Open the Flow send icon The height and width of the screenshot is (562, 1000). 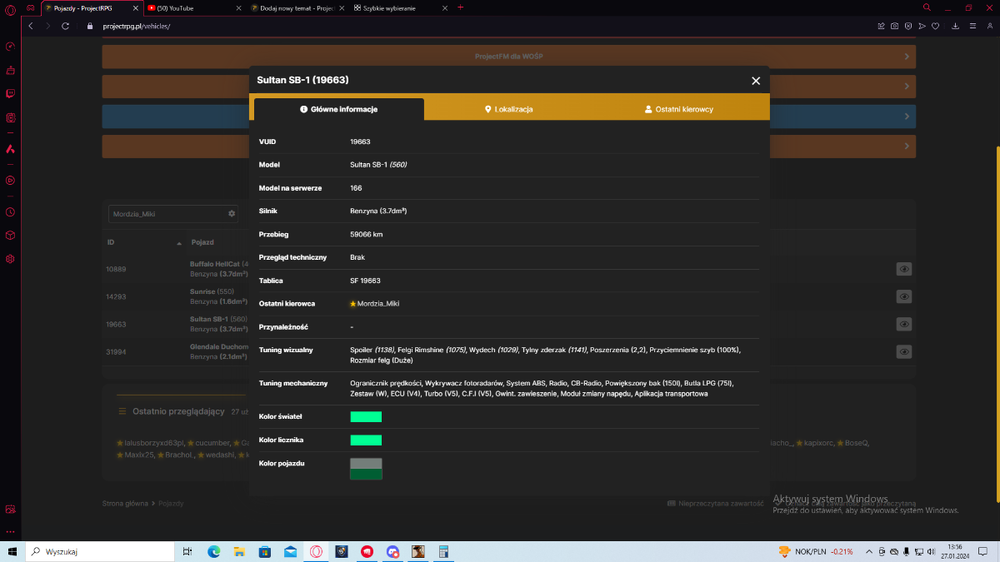click(x=922, y=26)
